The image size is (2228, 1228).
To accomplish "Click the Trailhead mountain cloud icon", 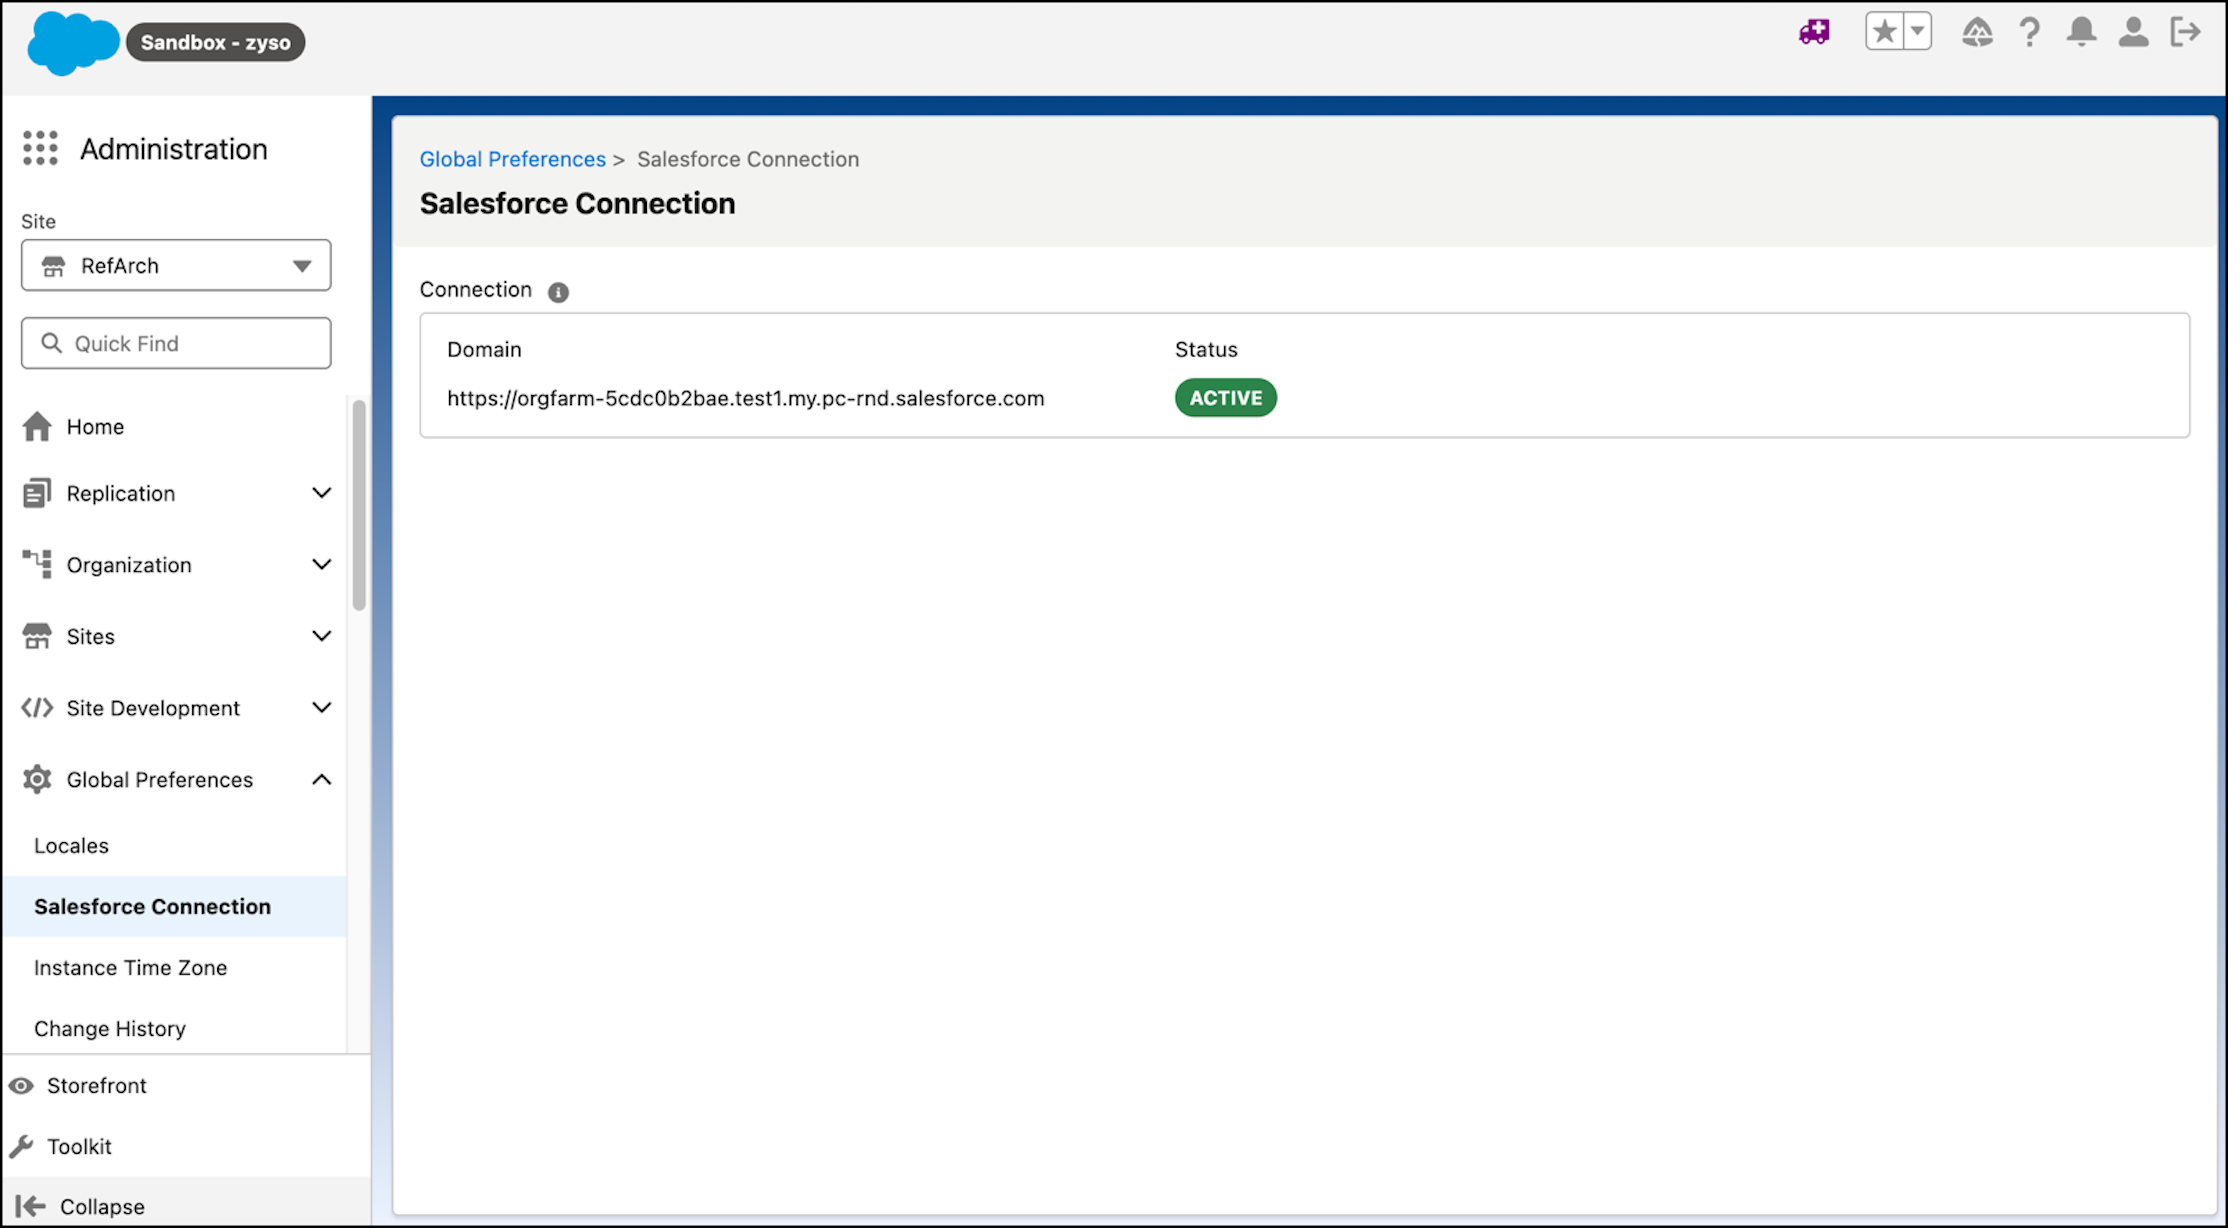I will 1977,32.
